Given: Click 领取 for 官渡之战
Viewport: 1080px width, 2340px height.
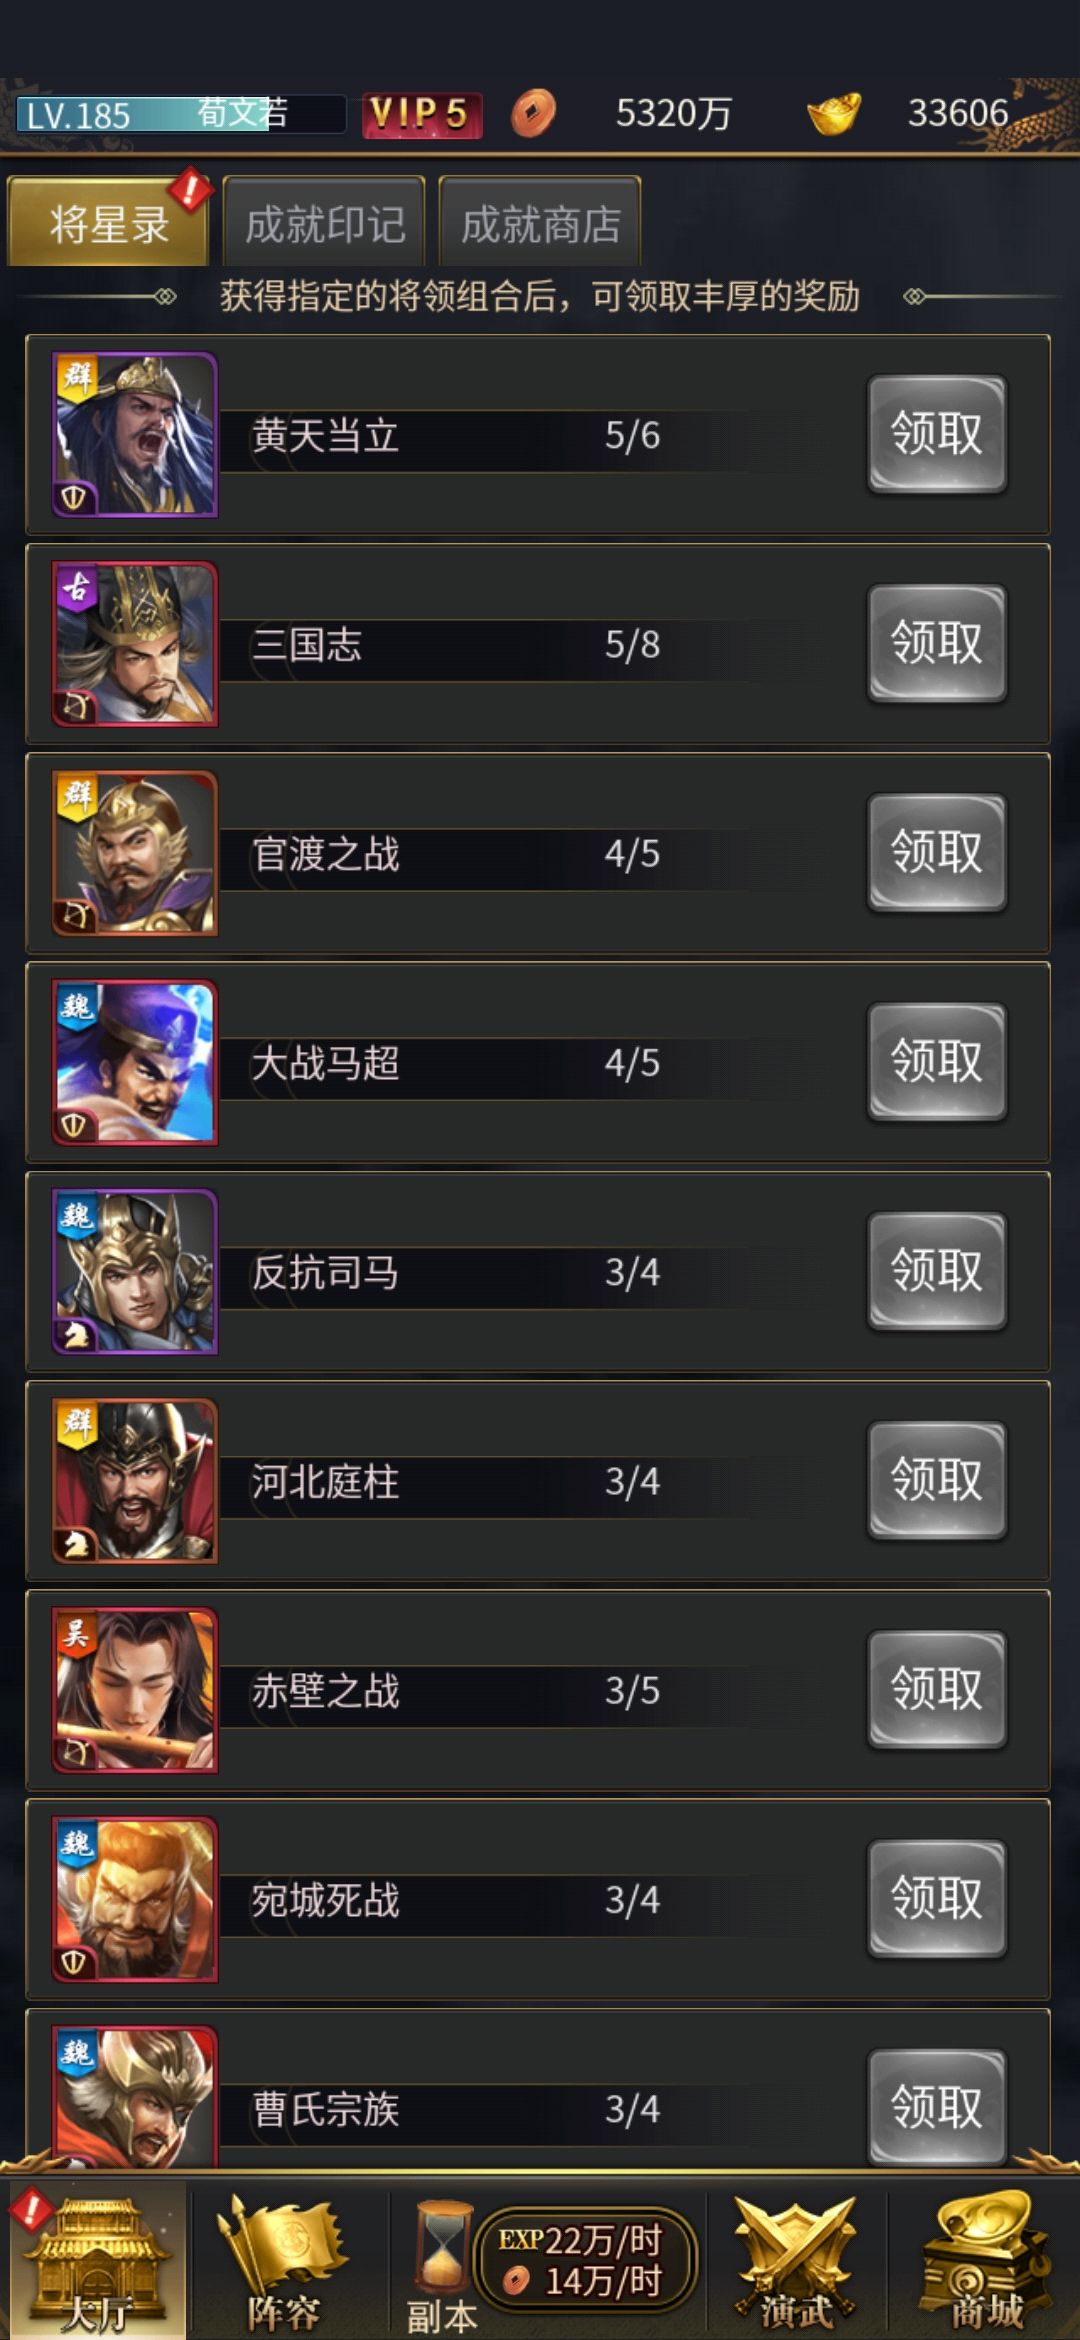Looking at the screenshot, I should pyautogui.click(x=937, y=852).
